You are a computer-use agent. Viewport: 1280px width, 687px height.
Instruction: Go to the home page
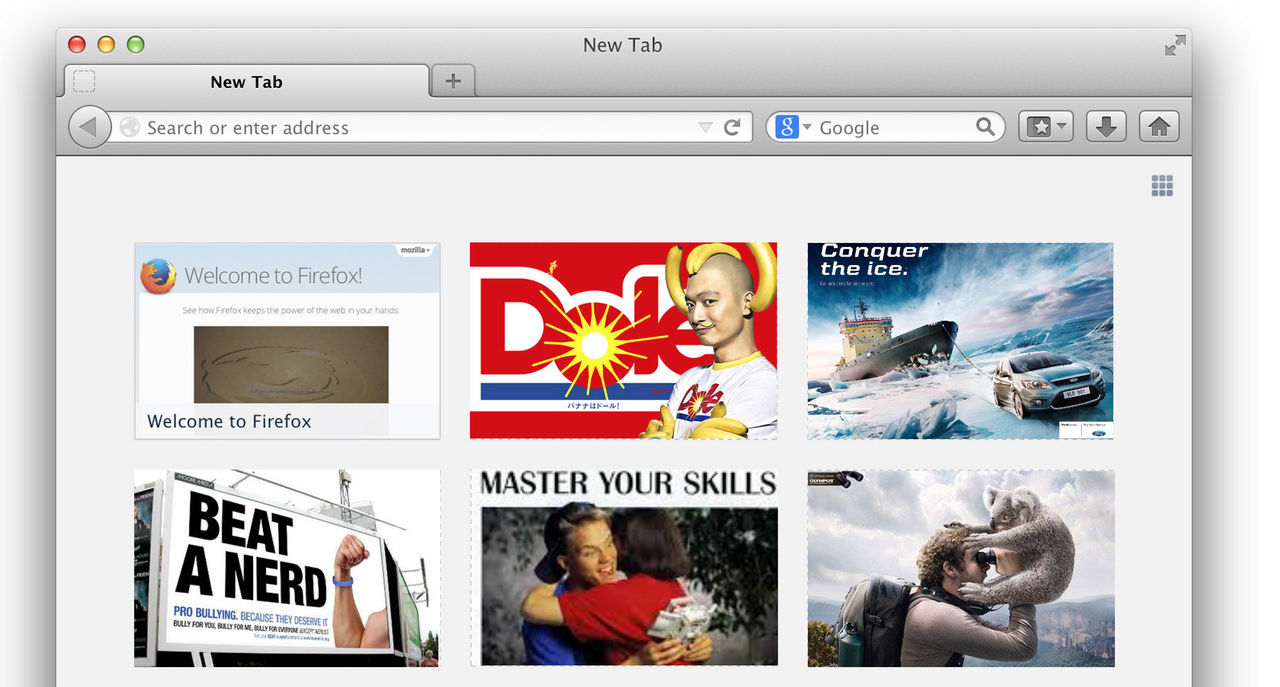1158,126
